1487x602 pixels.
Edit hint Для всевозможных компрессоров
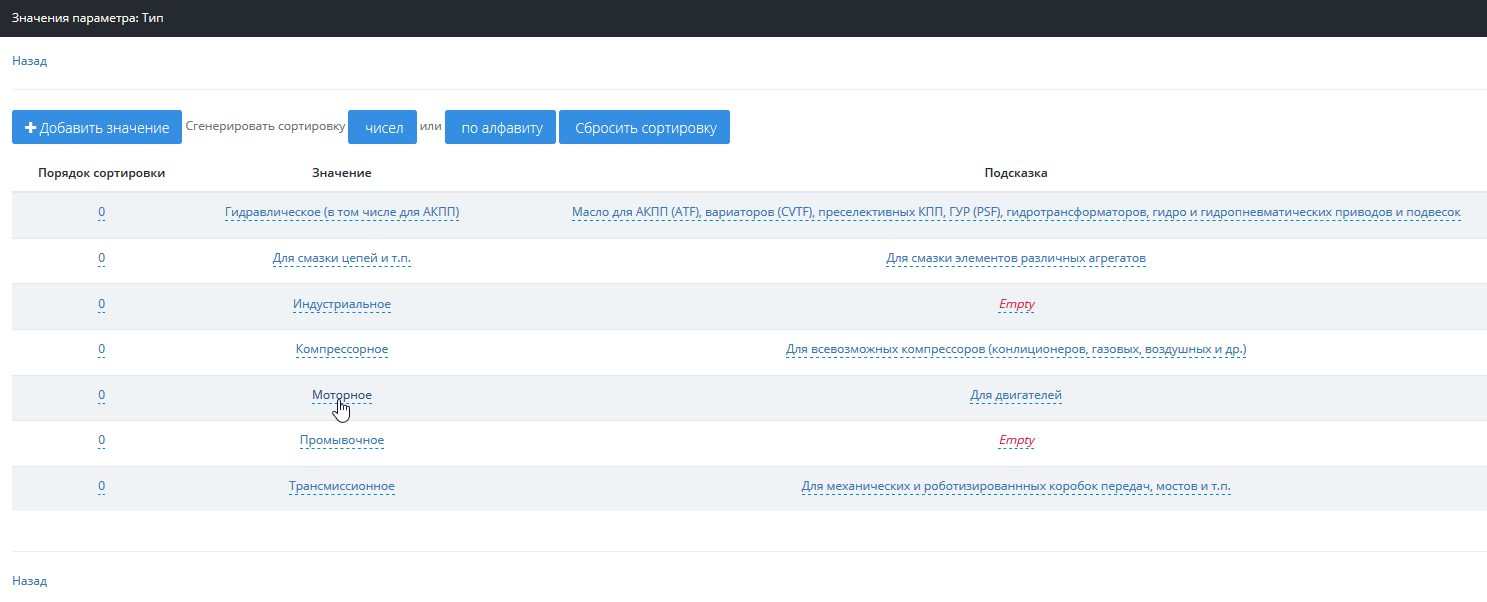coord(1016,349)
